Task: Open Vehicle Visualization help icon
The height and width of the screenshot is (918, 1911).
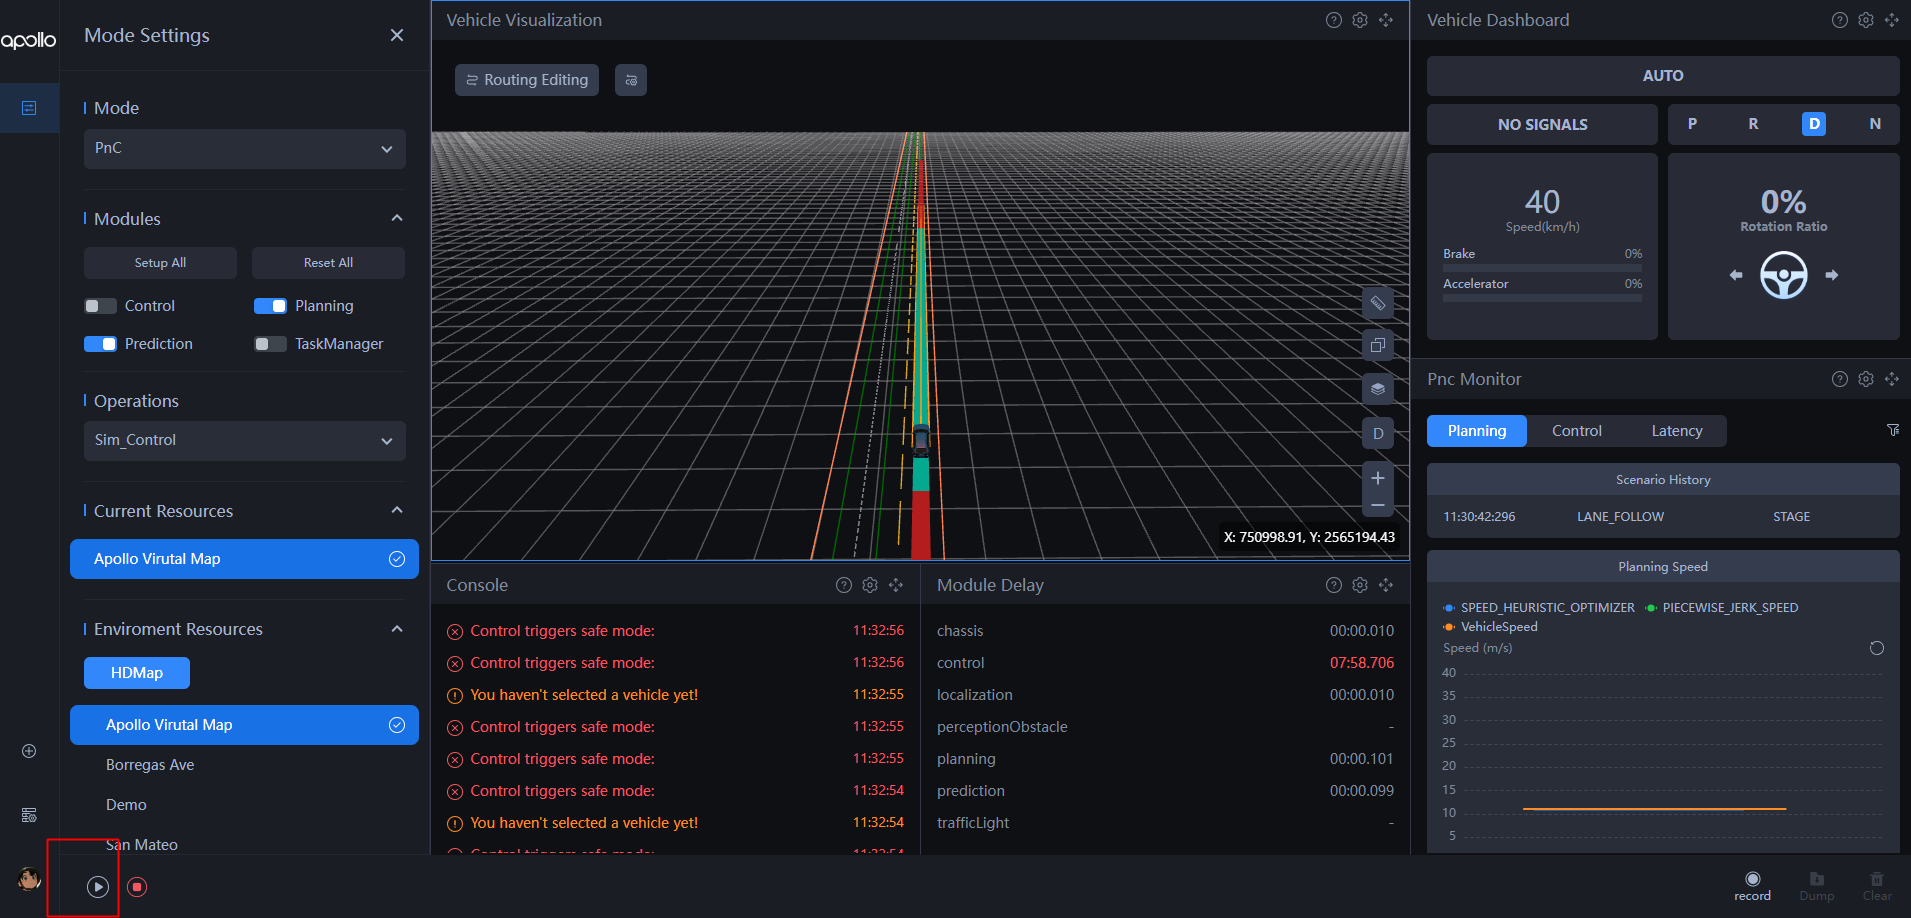Action: pyautogui.click(x=1334, y=20)
